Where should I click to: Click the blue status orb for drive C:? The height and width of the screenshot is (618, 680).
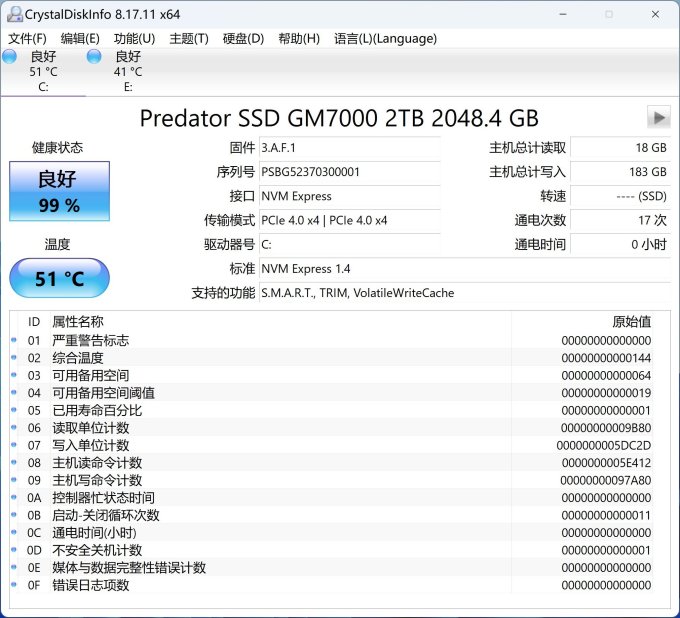(x=10, y=56)
